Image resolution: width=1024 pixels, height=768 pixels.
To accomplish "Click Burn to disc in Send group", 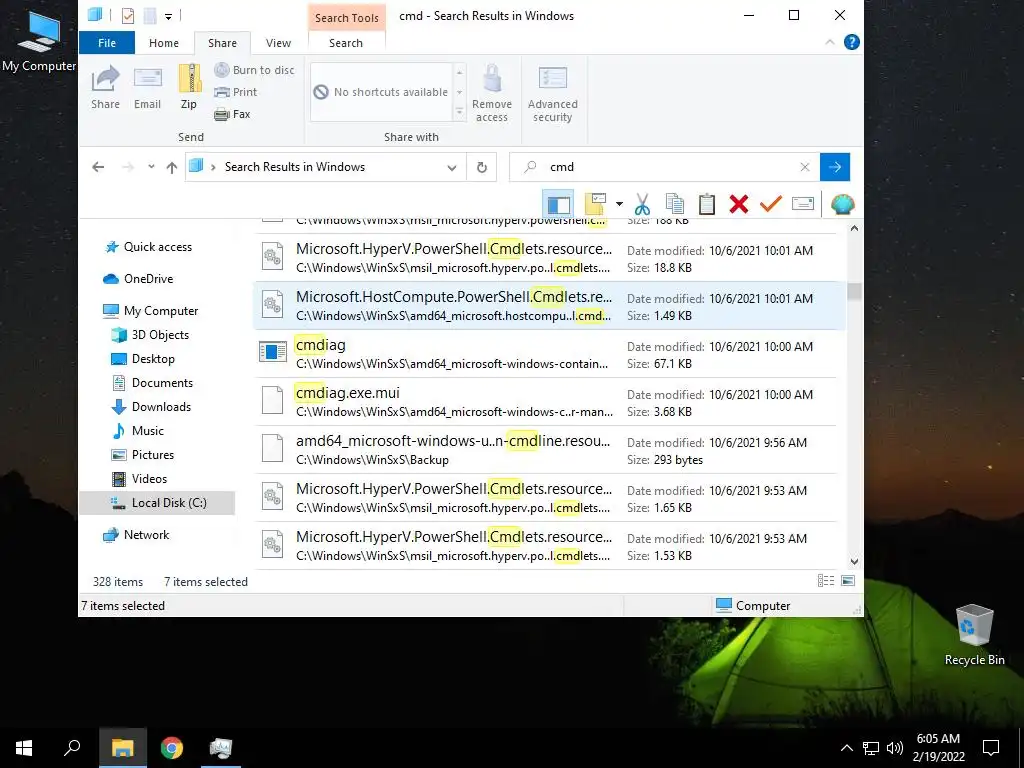I will [254, 70].
